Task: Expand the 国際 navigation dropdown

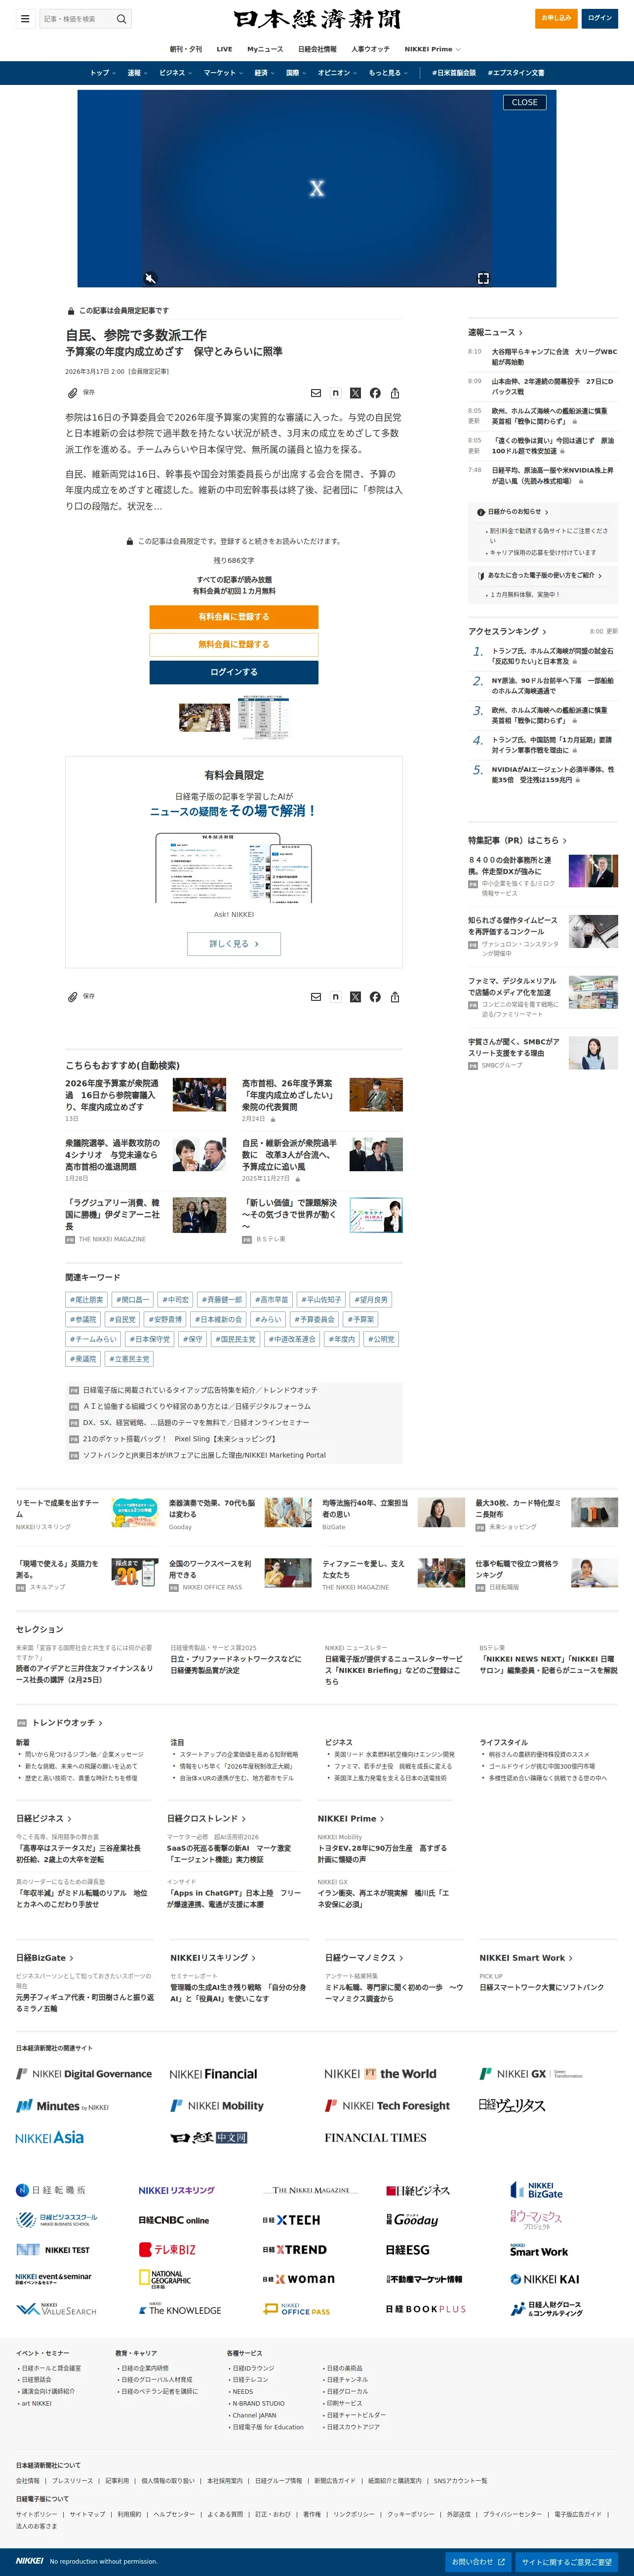Action: coord(297,73)
